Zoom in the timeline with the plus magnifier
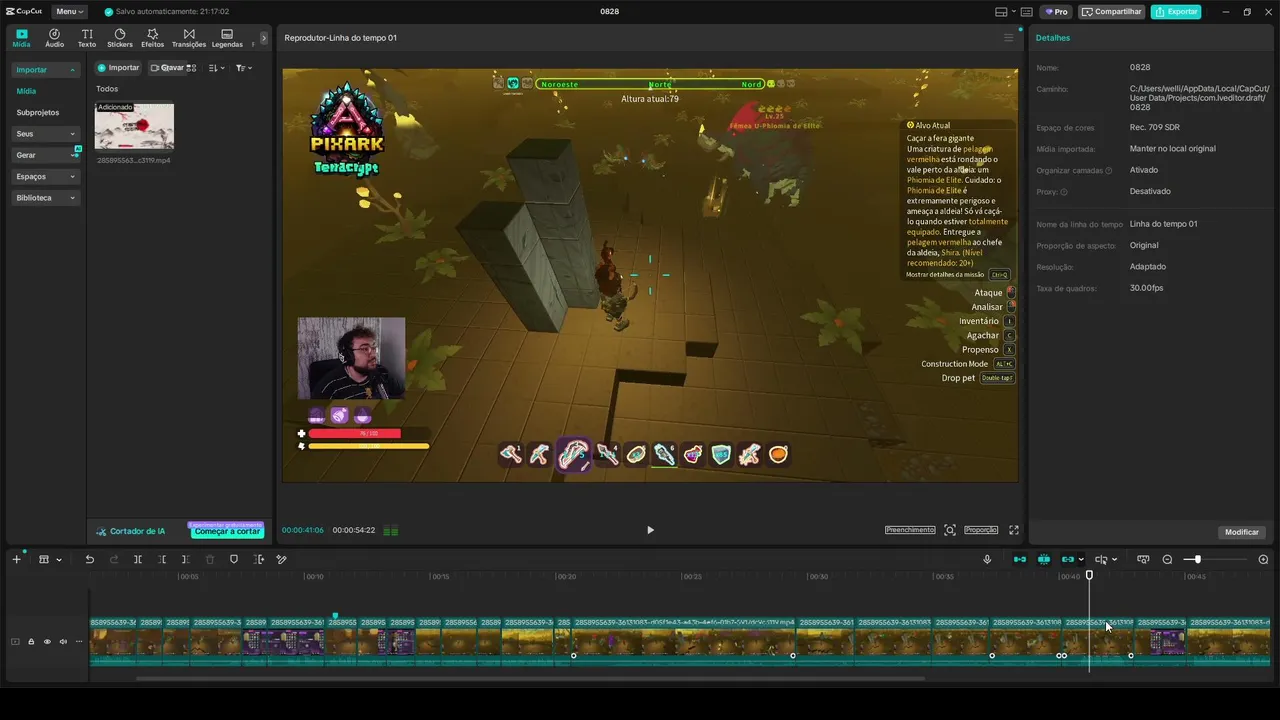 pyautogui.click(x=1263, y=559)
